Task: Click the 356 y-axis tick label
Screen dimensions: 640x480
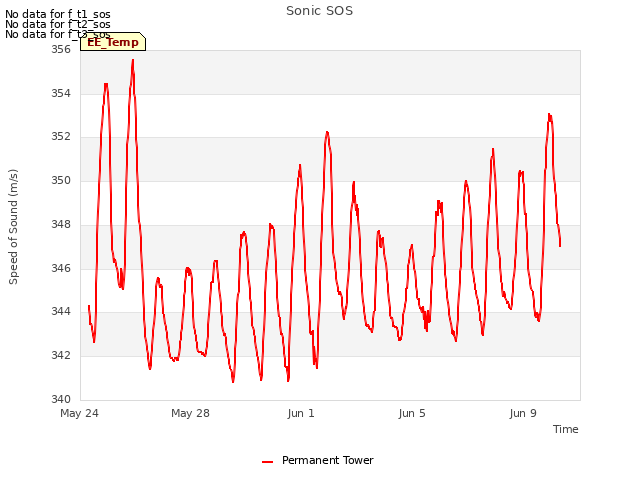Action: (60, 49)
